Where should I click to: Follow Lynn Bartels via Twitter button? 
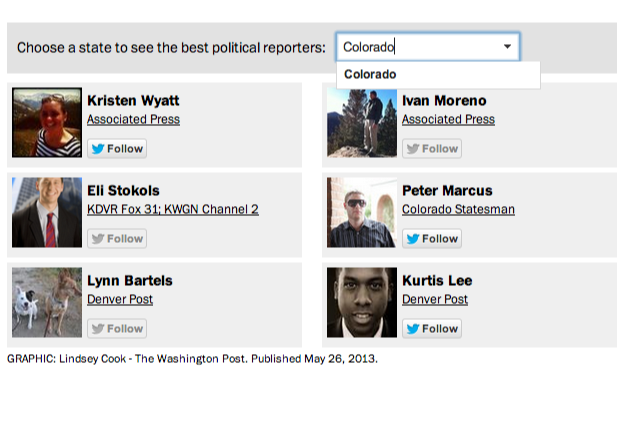click(x=117, y=329)
